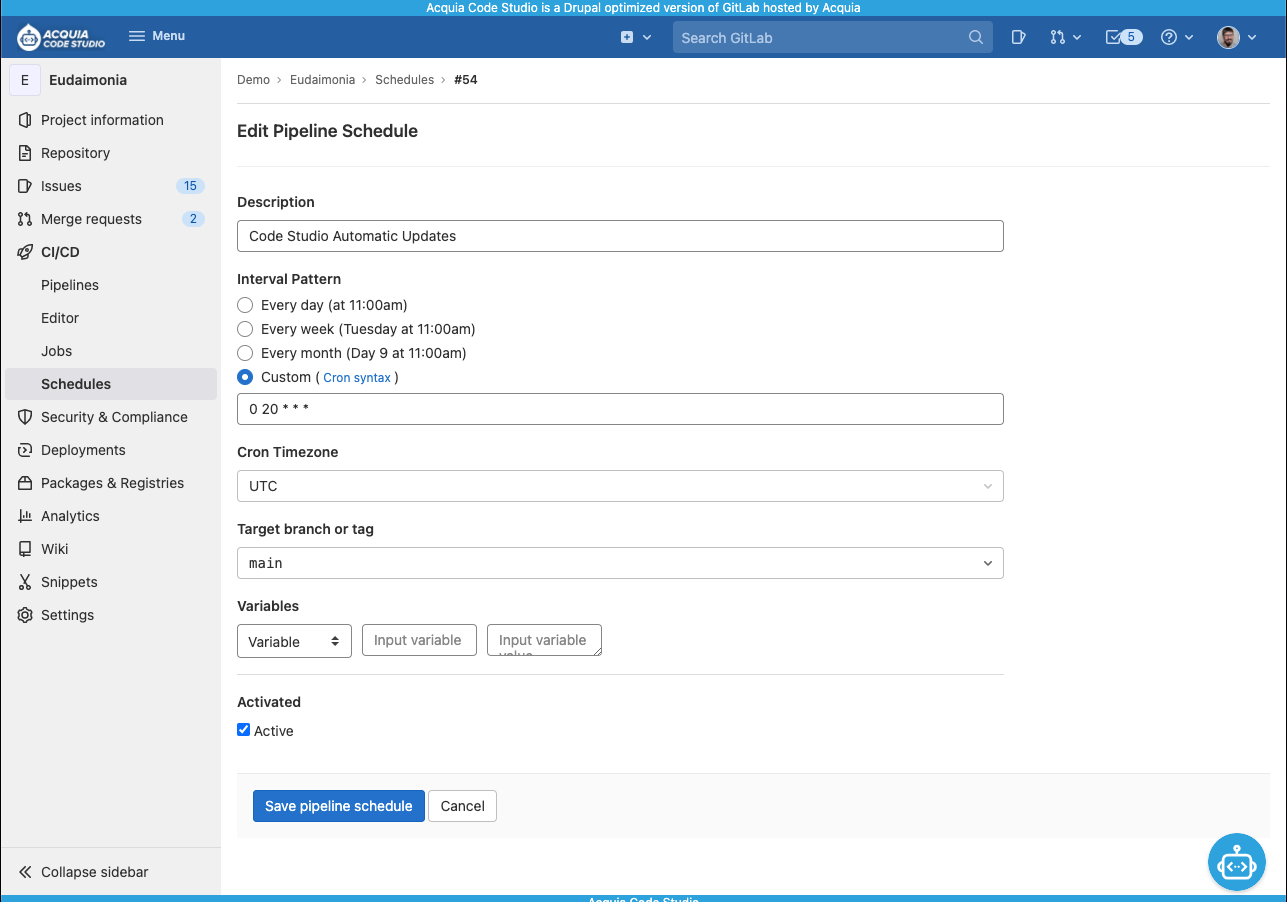1287x902 pixels.
Task: Click the CI/CD rocket icon
Action: tap(25, 252)
